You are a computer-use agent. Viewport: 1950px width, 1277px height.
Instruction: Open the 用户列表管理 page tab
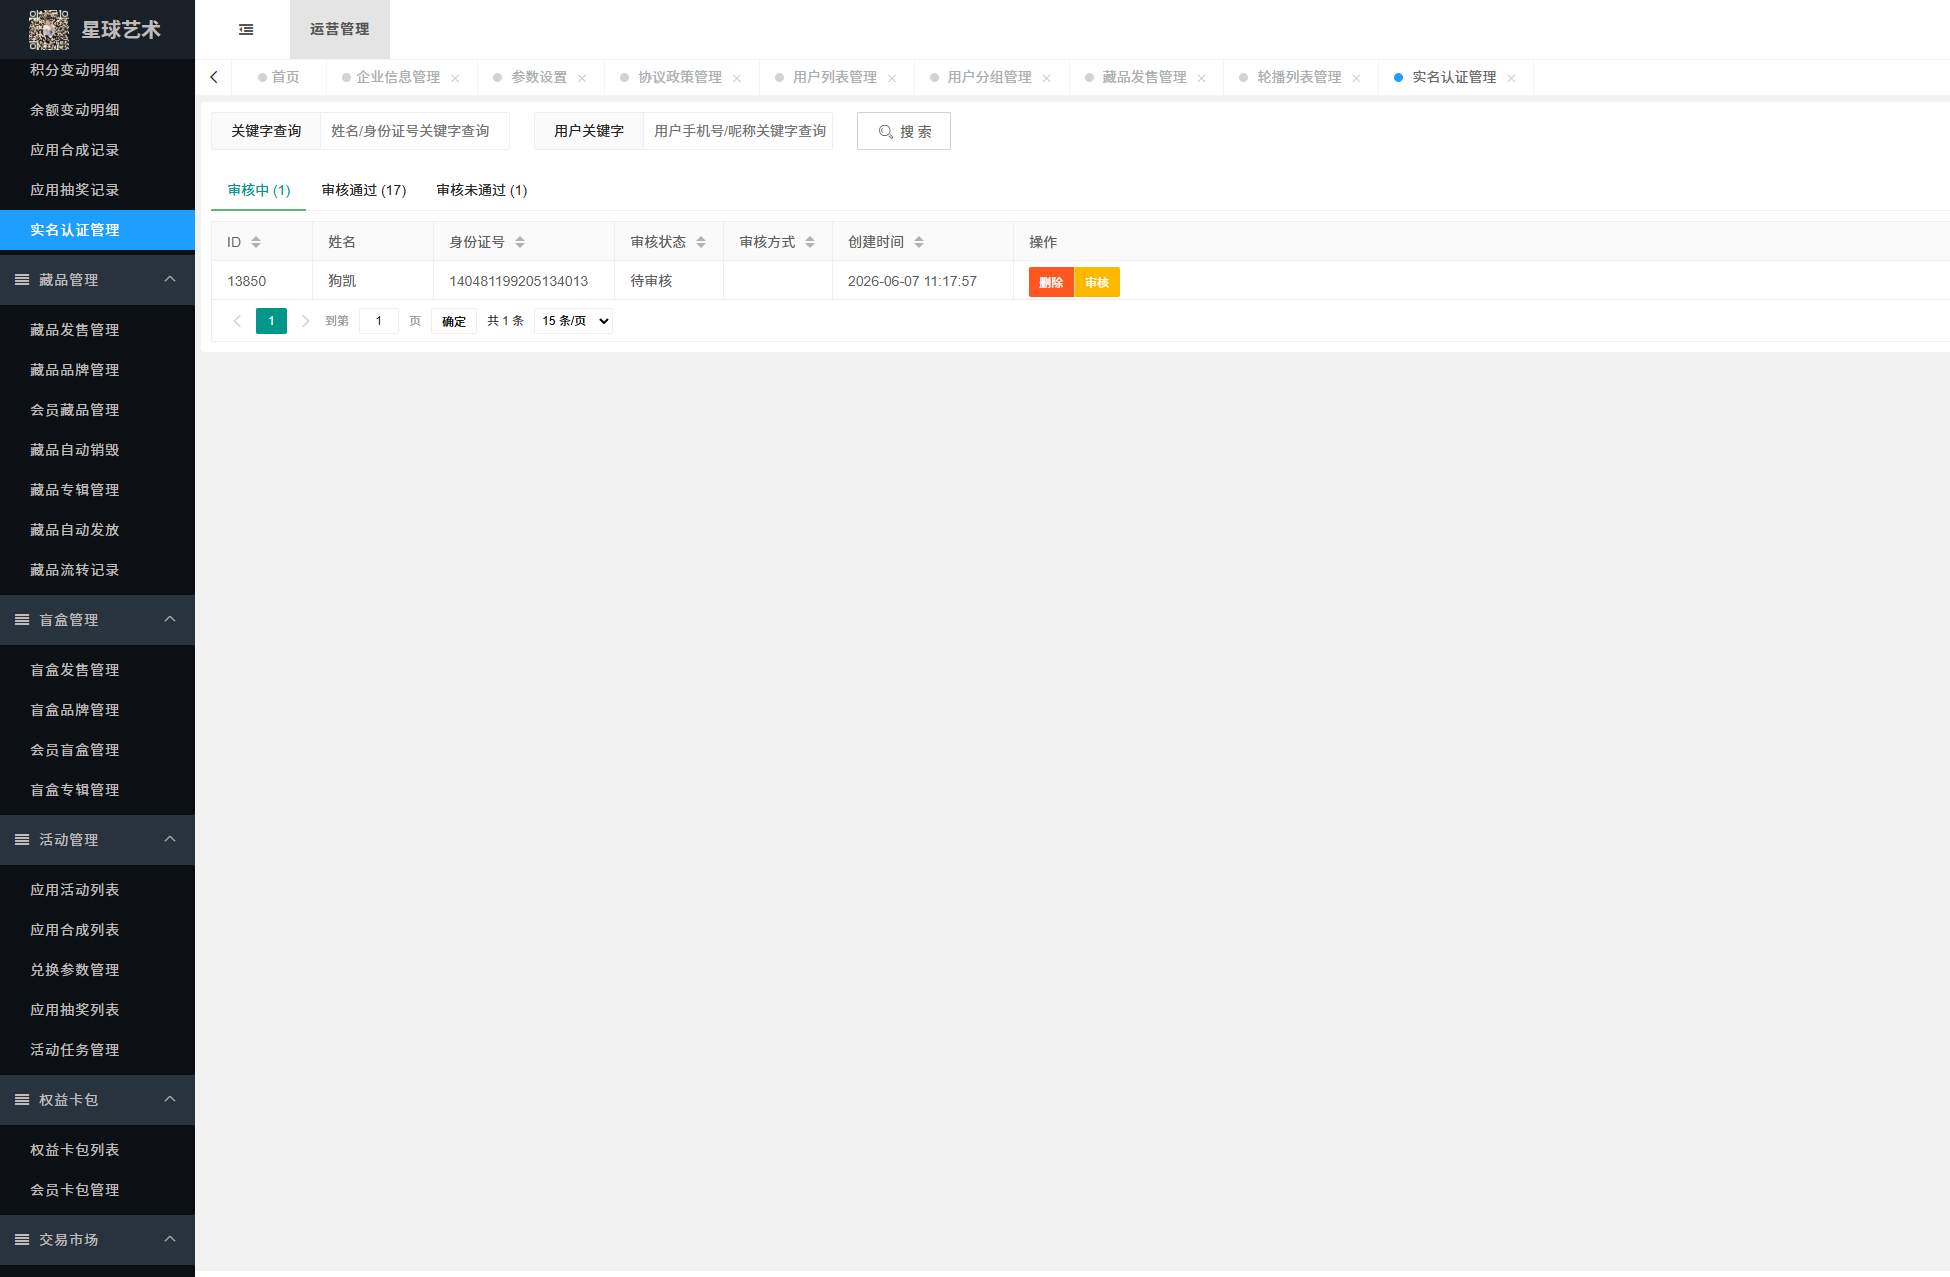click(x=834, y=77)
